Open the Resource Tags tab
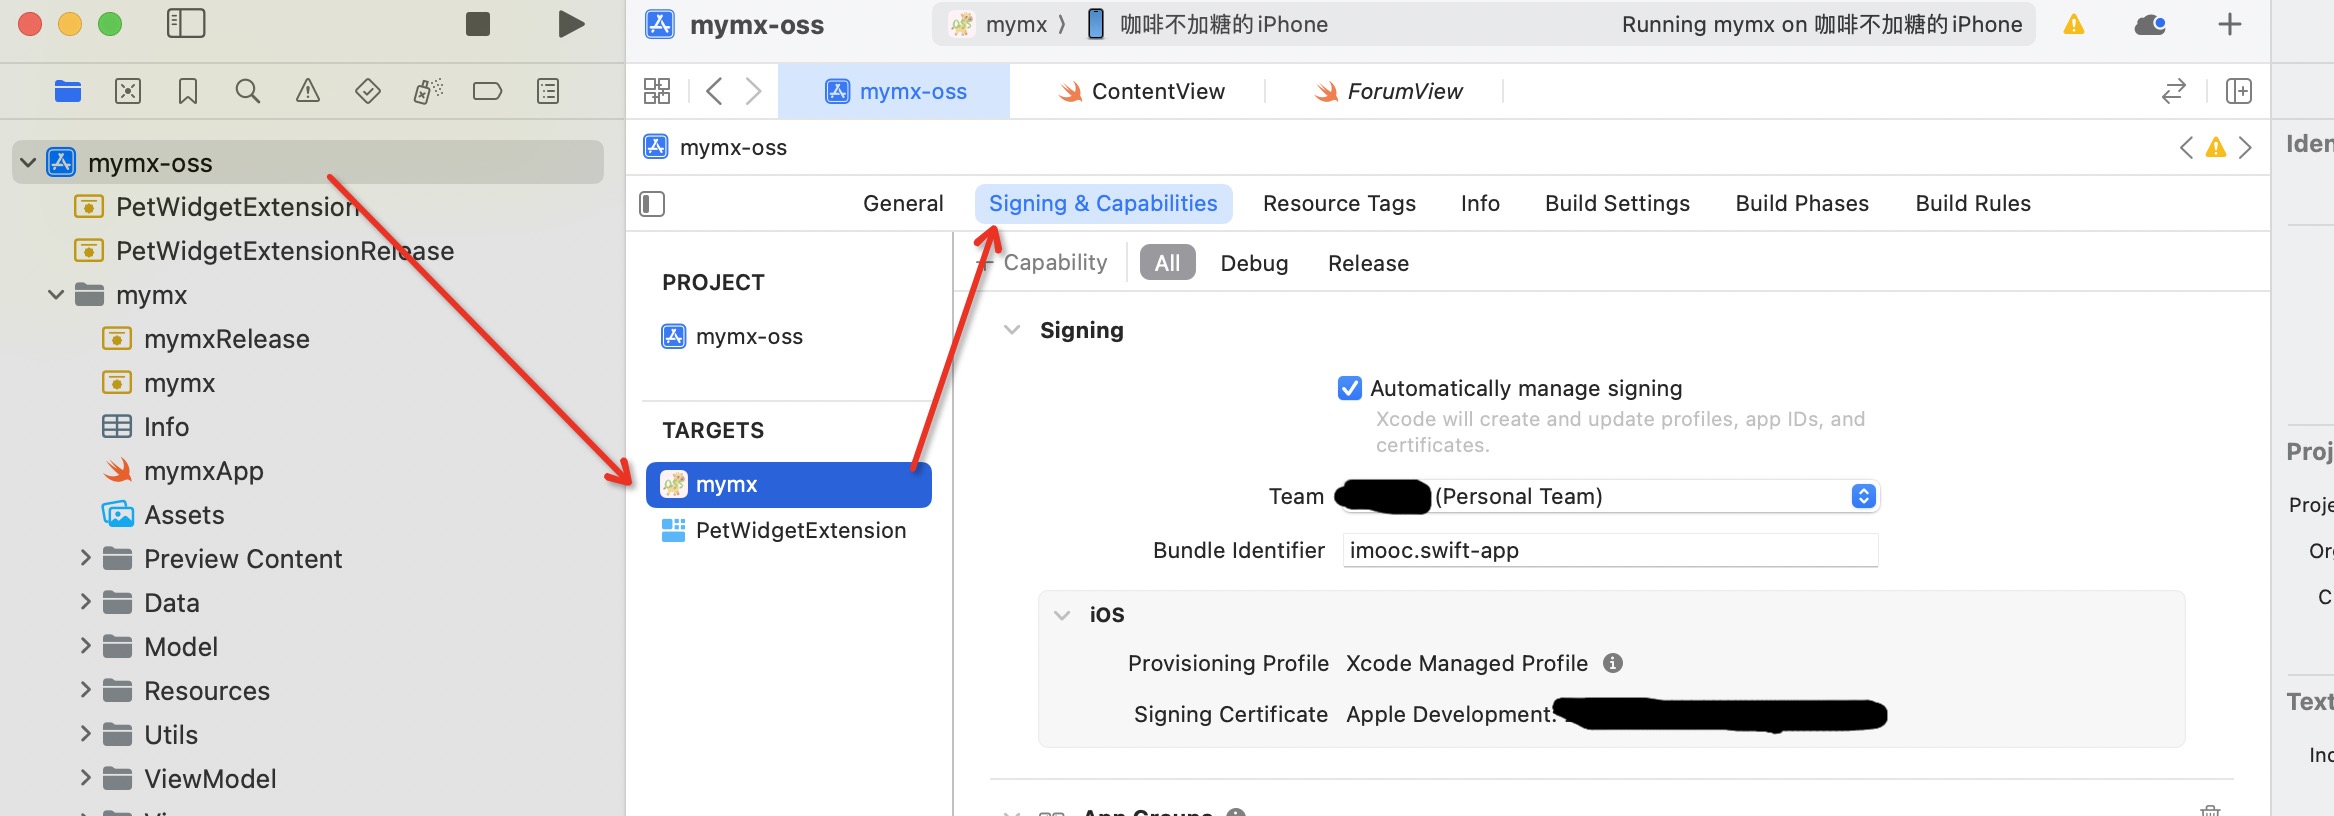 [1339, 204]
